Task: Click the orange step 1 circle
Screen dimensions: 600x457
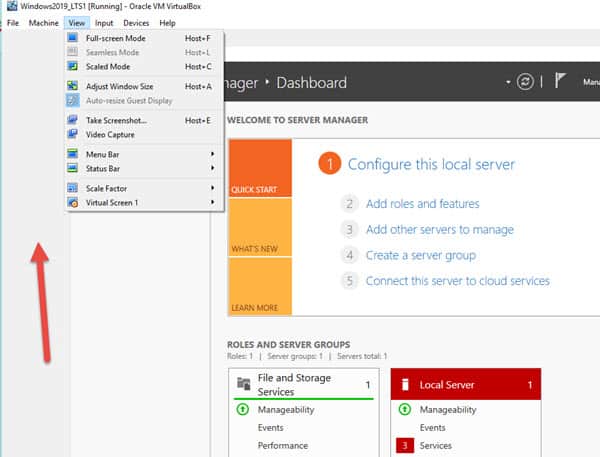Action: (329, 163)
